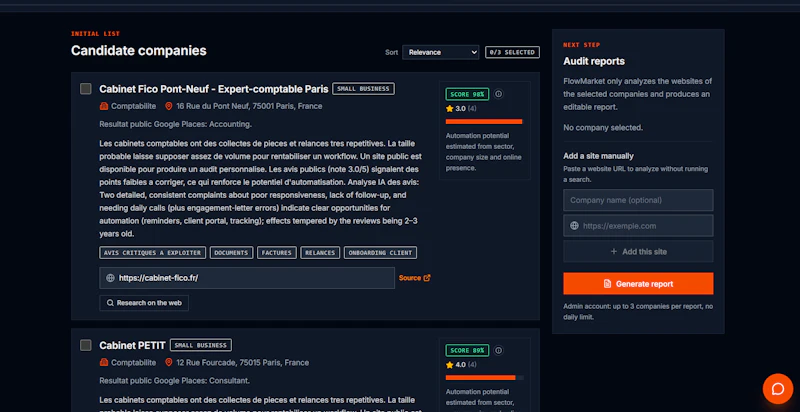Click the DOCUMENTS tag

(x=232, y=253)
